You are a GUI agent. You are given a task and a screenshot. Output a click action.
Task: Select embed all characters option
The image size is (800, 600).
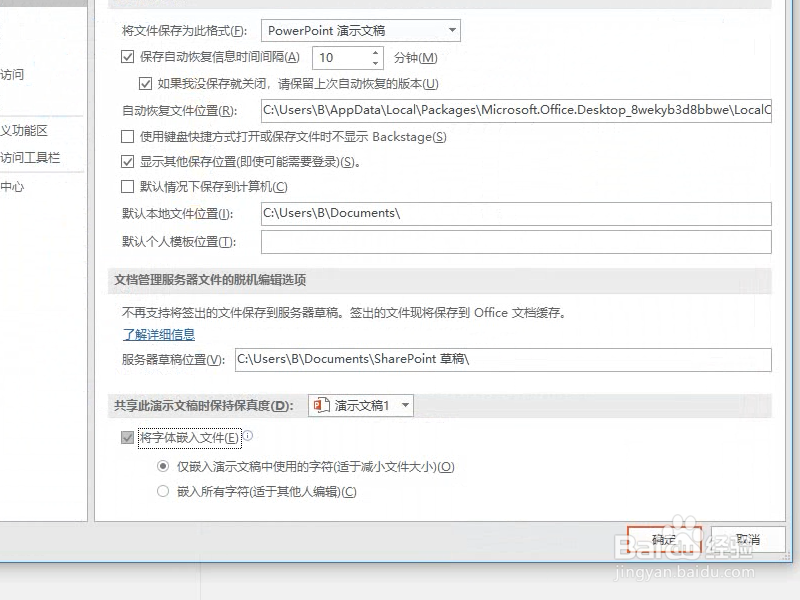(163, 491)
